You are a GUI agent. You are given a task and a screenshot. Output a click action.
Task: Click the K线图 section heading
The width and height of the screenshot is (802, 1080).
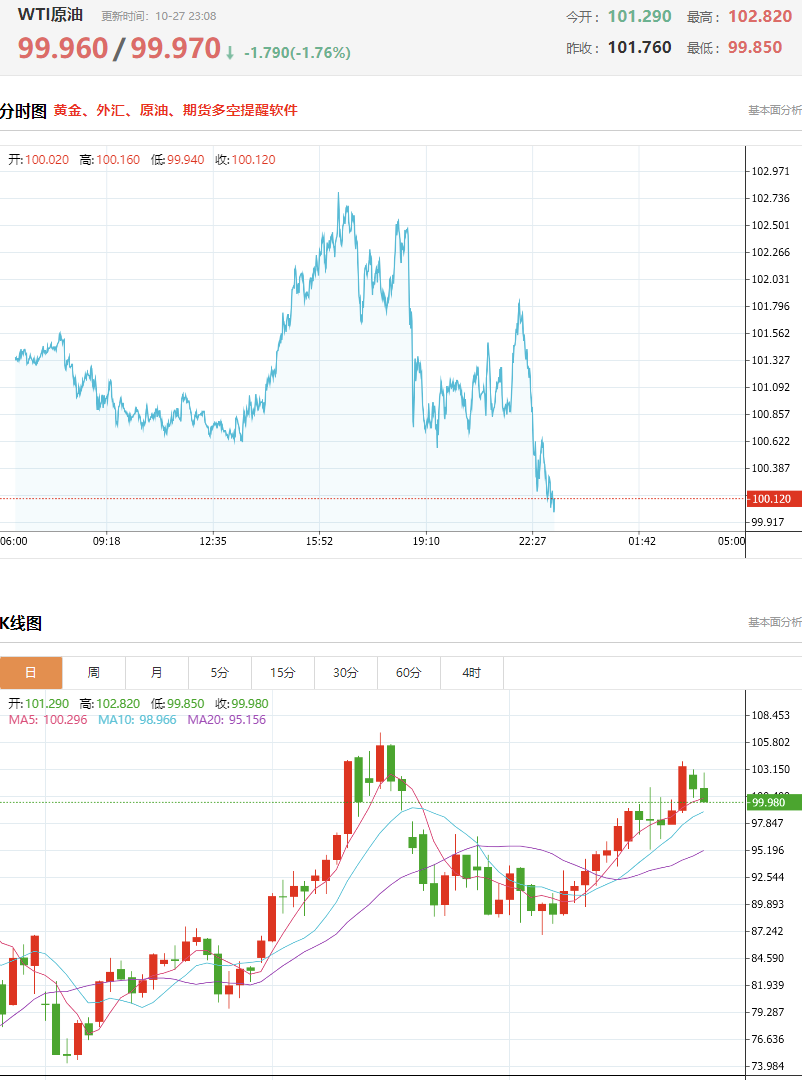pyautogui.click(x=21, y=623)
